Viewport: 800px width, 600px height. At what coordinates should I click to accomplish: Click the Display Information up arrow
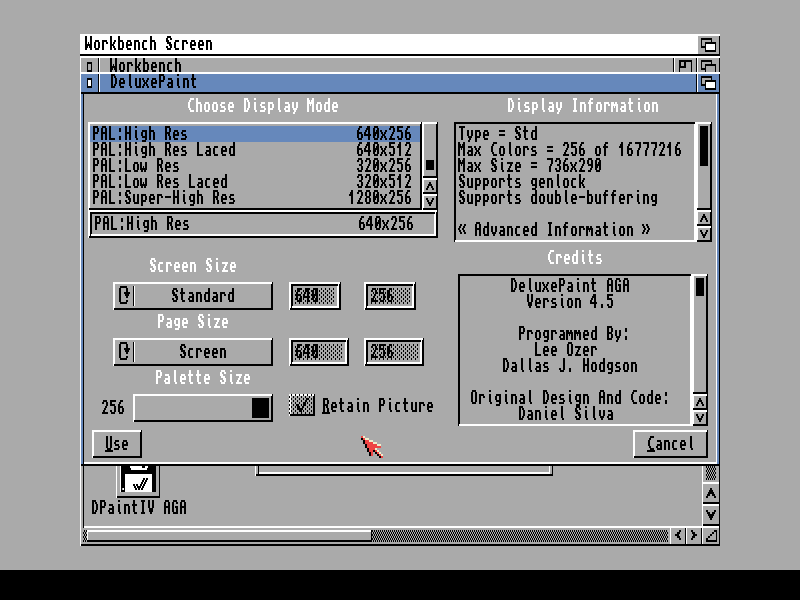pos(704,218)
